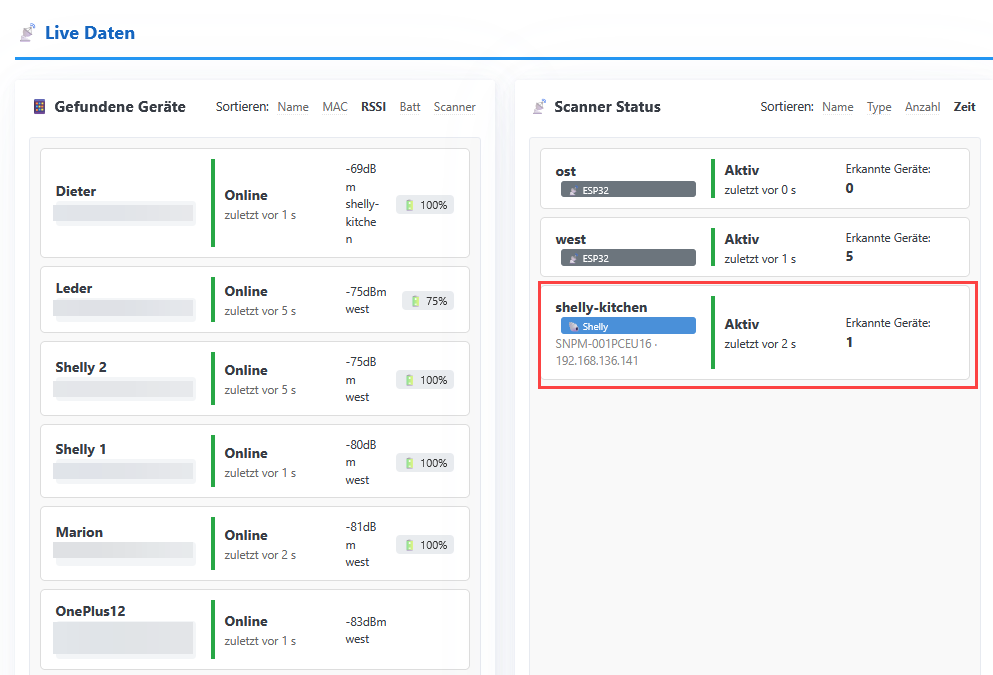Viewport: 993px width, 675px height.
Task: Click Leder's 75% battery badge
Action: point(428,301)
